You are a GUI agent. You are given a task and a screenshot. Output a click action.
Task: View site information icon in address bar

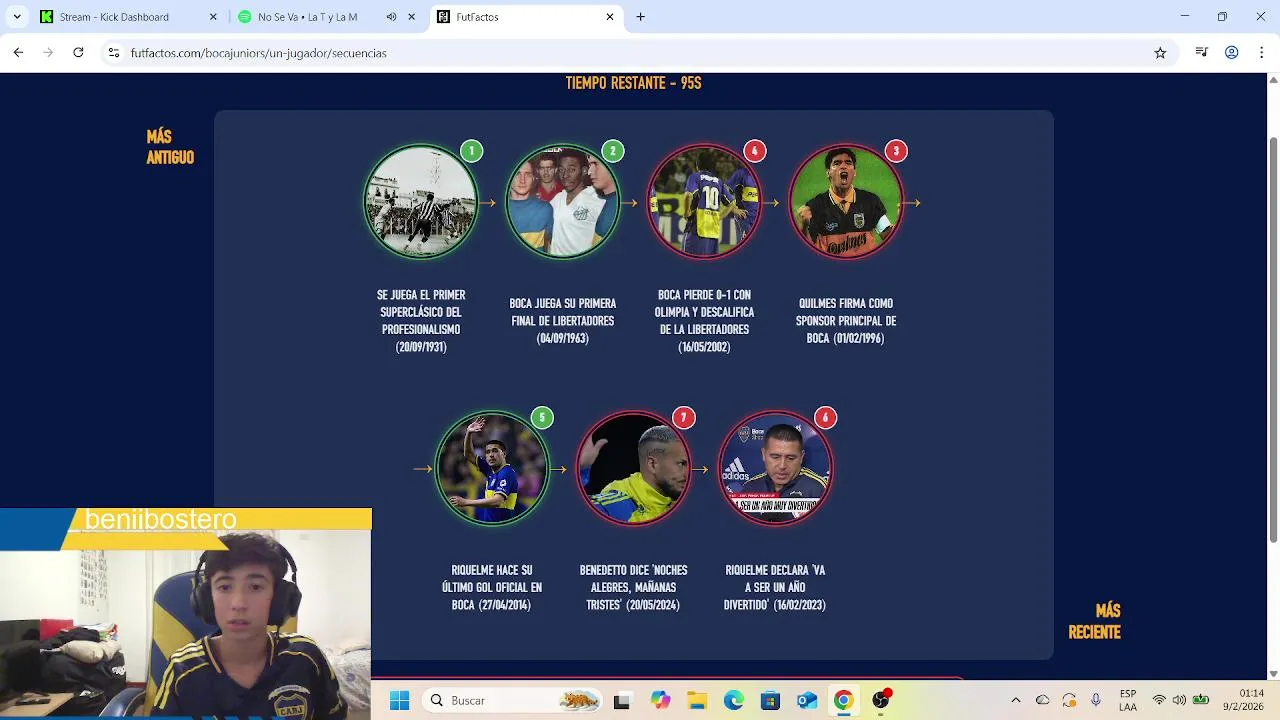tap(114, 53)
